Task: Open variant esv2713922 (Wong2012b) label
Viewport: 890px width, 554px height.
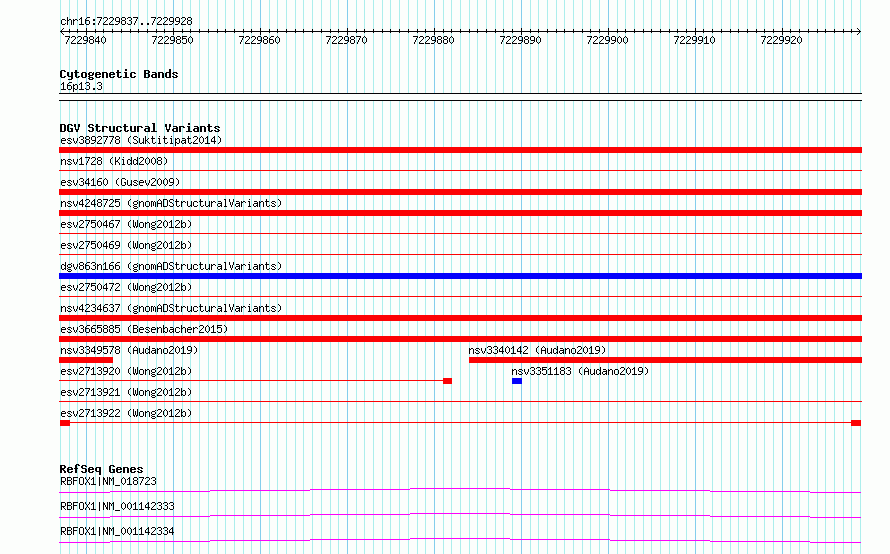Action: pyautogui.click(x=126, y=413)
